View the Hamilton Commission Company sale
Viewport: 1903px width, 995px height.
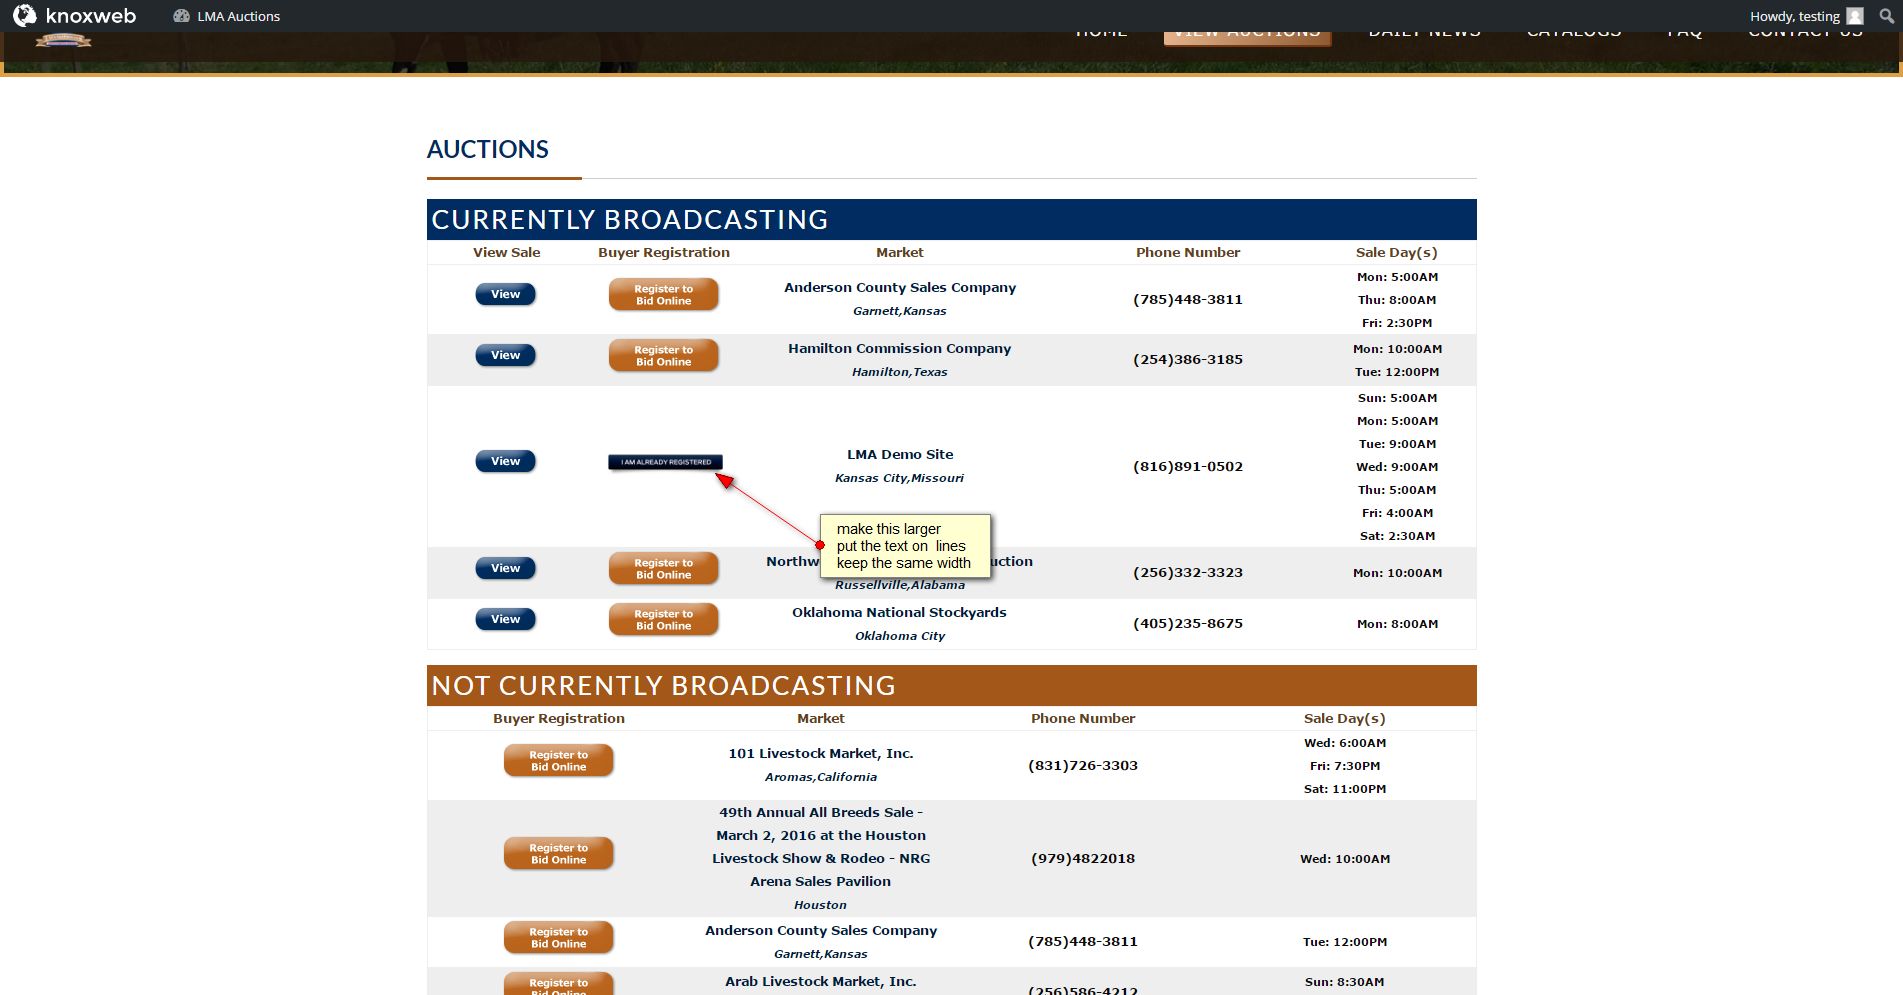(x=506, y=355)
